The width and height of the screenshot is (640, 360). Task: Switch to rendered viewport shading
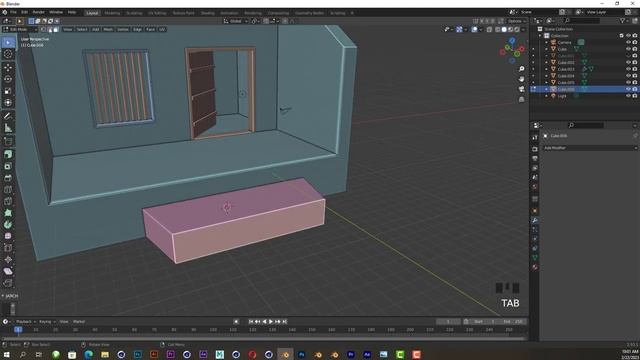click(x=517, y=29)
